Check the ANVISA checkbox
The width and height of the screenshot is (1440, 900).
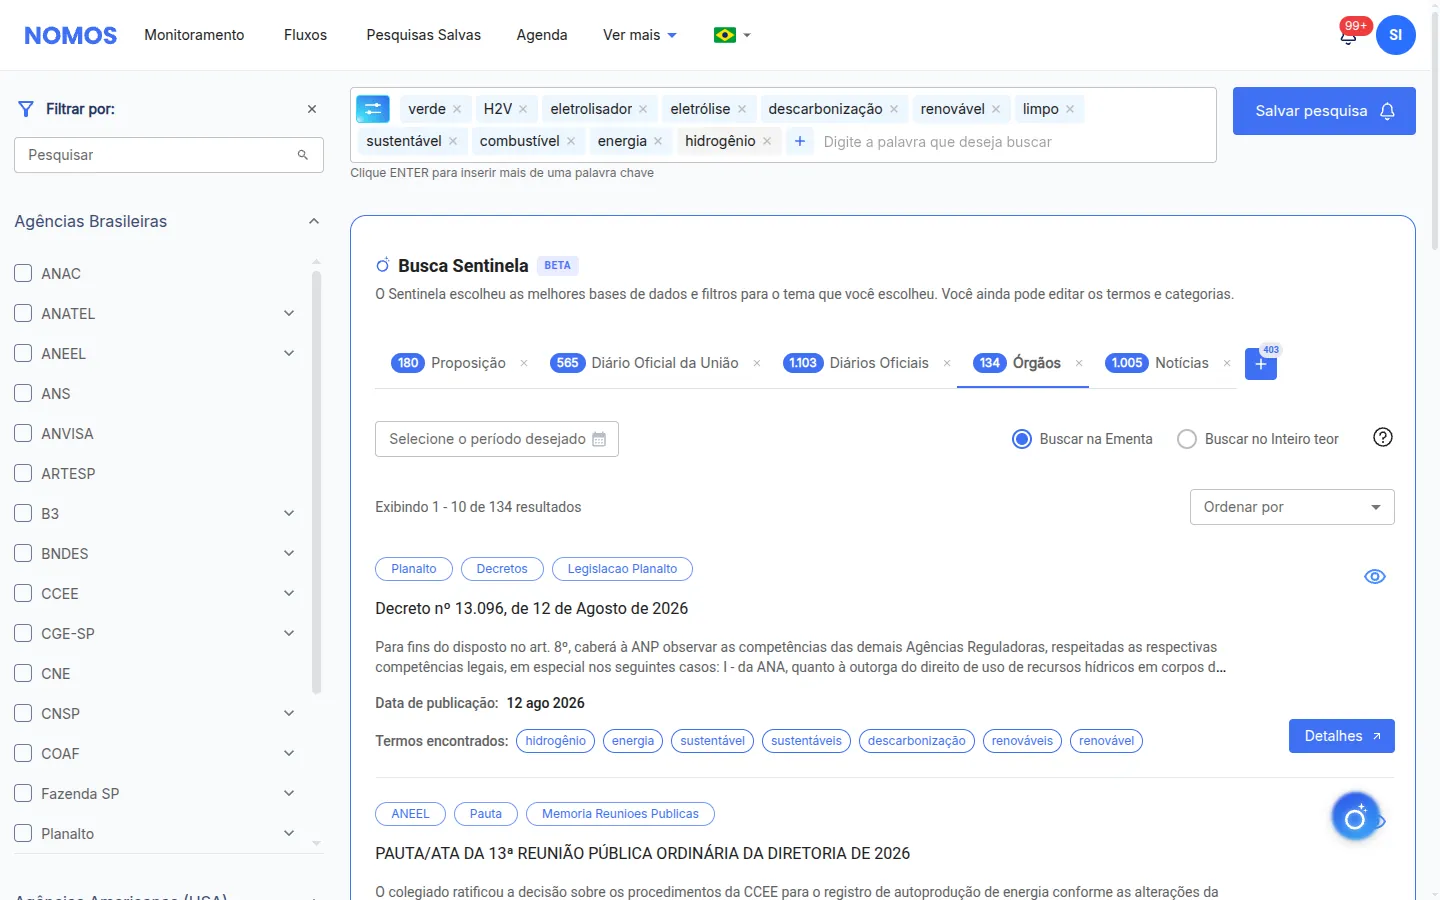click(23, 433)
